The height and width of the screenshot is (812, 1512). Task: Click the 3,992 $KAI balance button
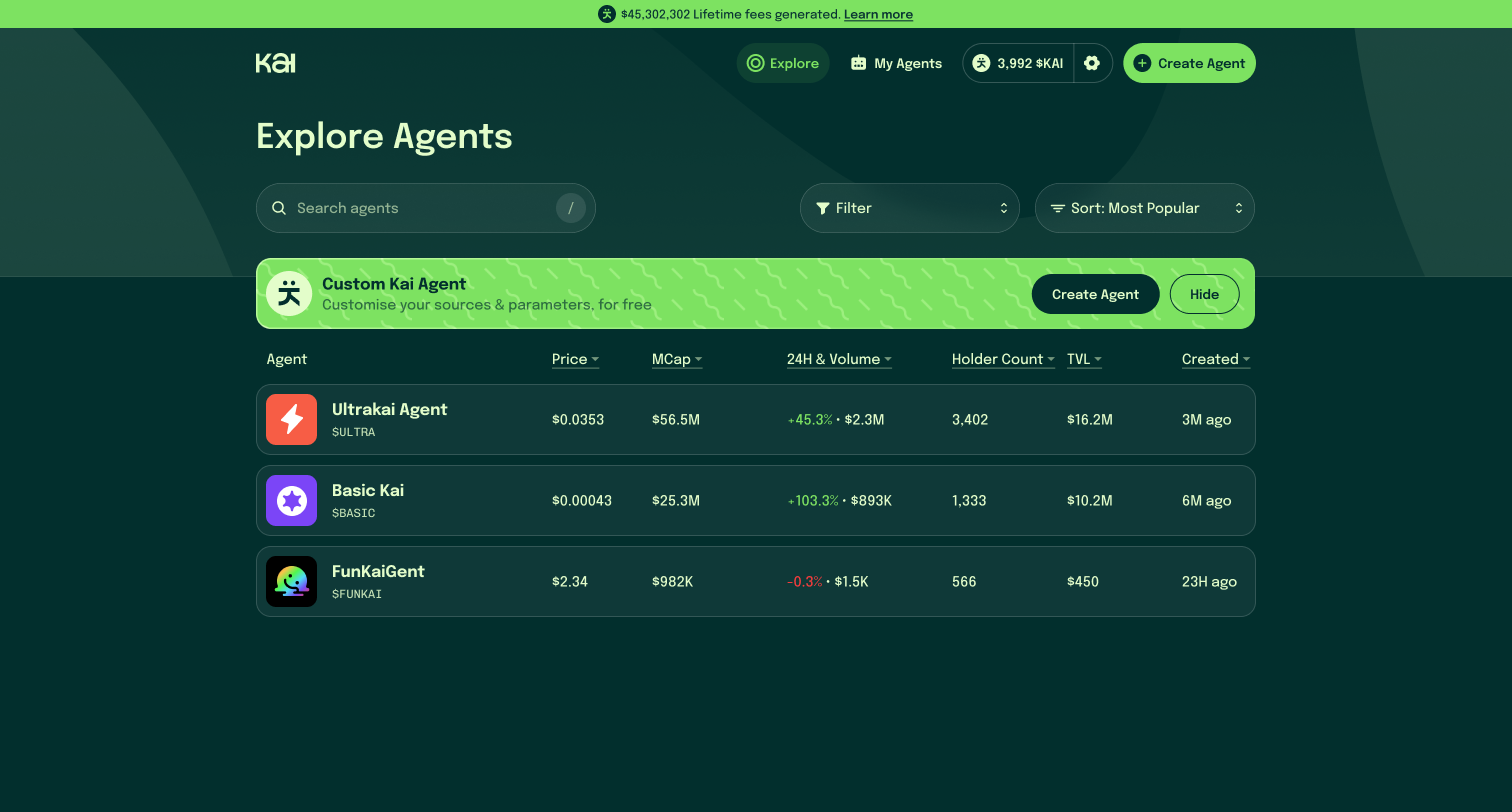(x=1018, y=63)
